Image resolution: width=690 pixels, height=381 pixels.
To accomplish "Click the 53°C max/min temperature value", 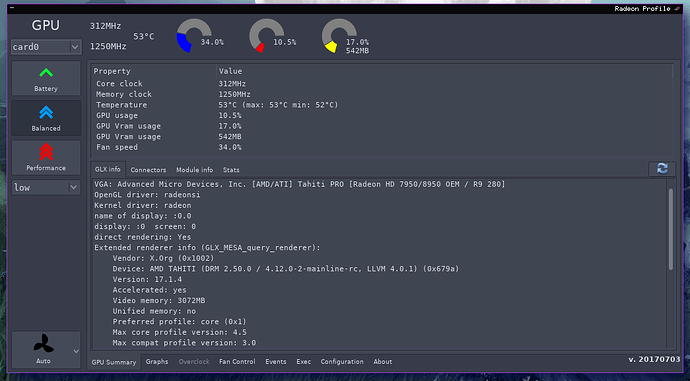I will coord(278,105).
